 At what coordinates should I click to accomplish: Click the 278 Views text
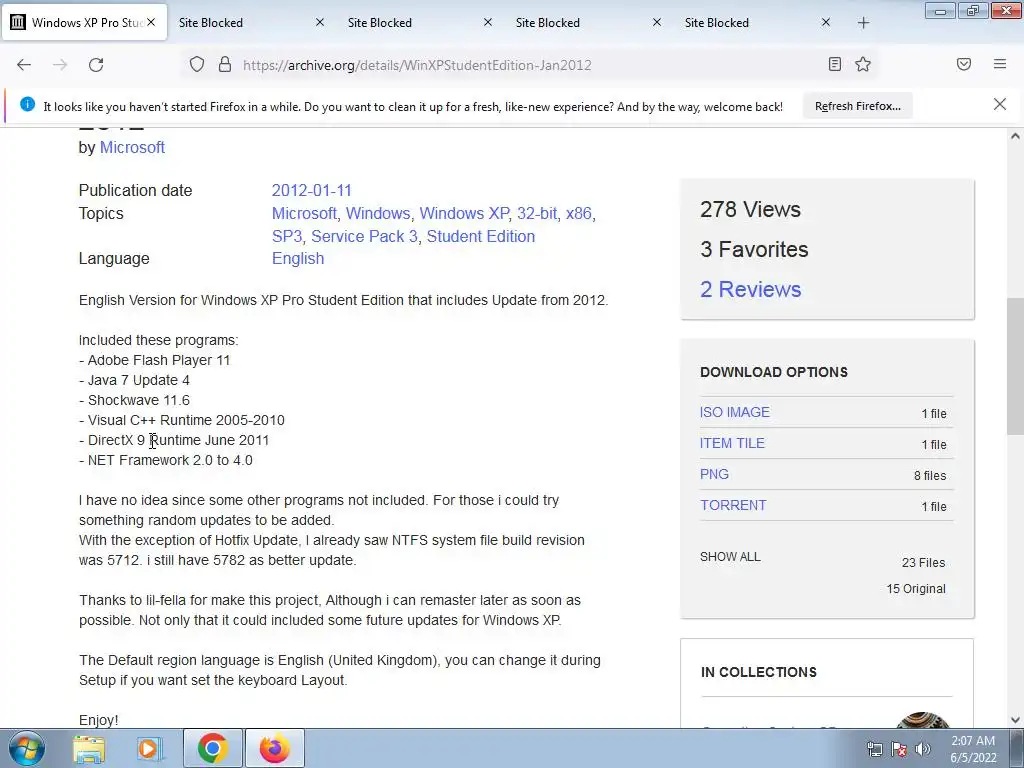(750, 210)
